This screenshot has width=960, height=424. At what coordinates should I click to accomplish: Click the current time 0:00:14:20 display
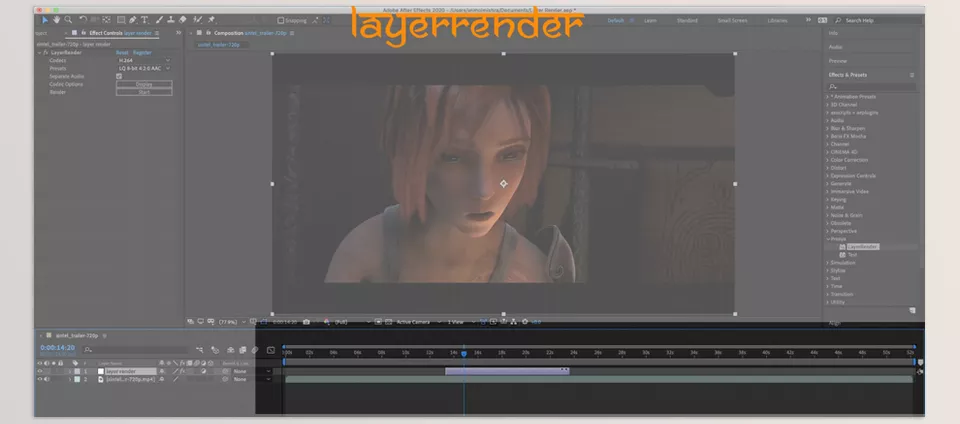58,348
